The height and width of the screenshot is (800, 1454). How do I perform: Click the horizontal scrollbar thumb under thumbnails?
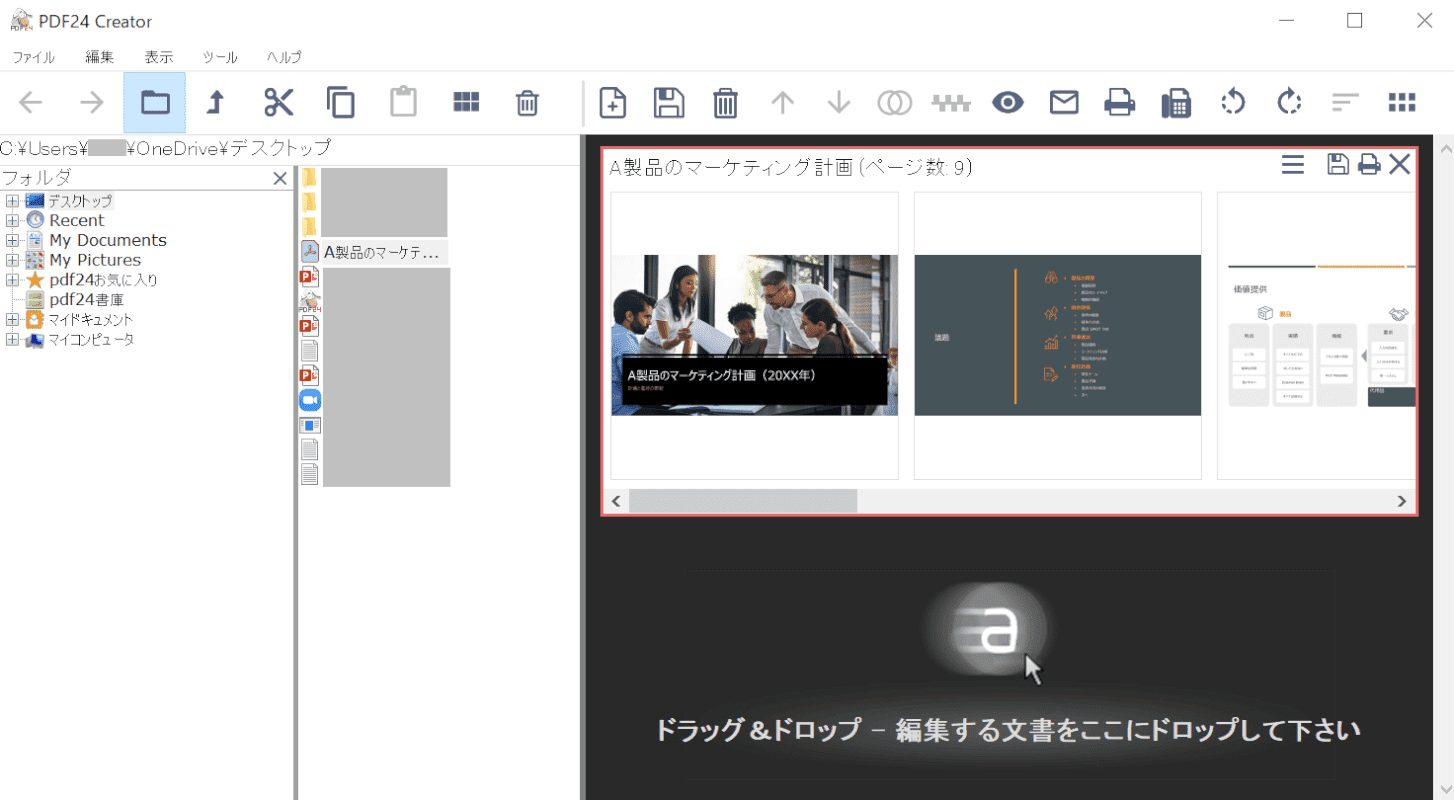(743, 501)
